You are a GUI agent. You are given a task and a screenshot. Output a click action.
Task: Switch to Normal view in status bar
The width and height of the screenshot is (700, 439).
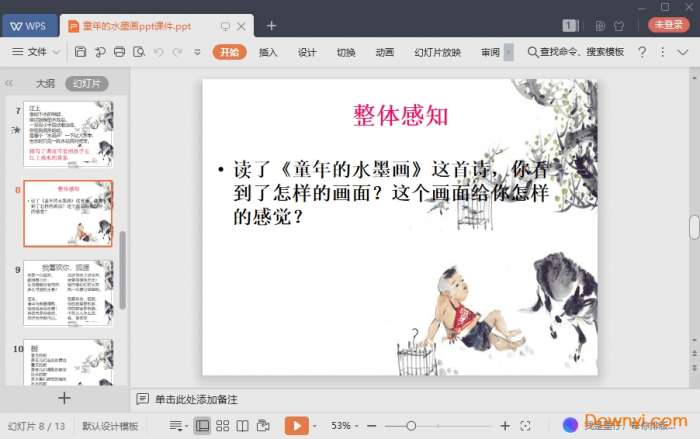pyautogui.click(x=202, y=426)
